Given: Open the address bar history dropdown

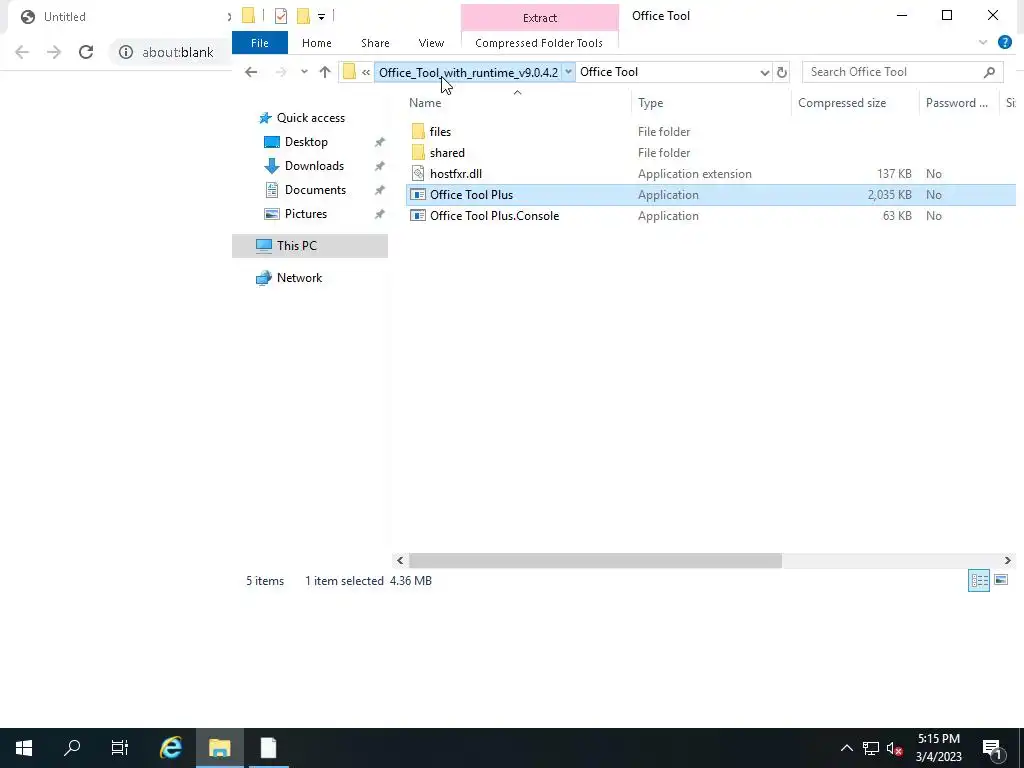Looking at the screenshot, I should 765,72.
